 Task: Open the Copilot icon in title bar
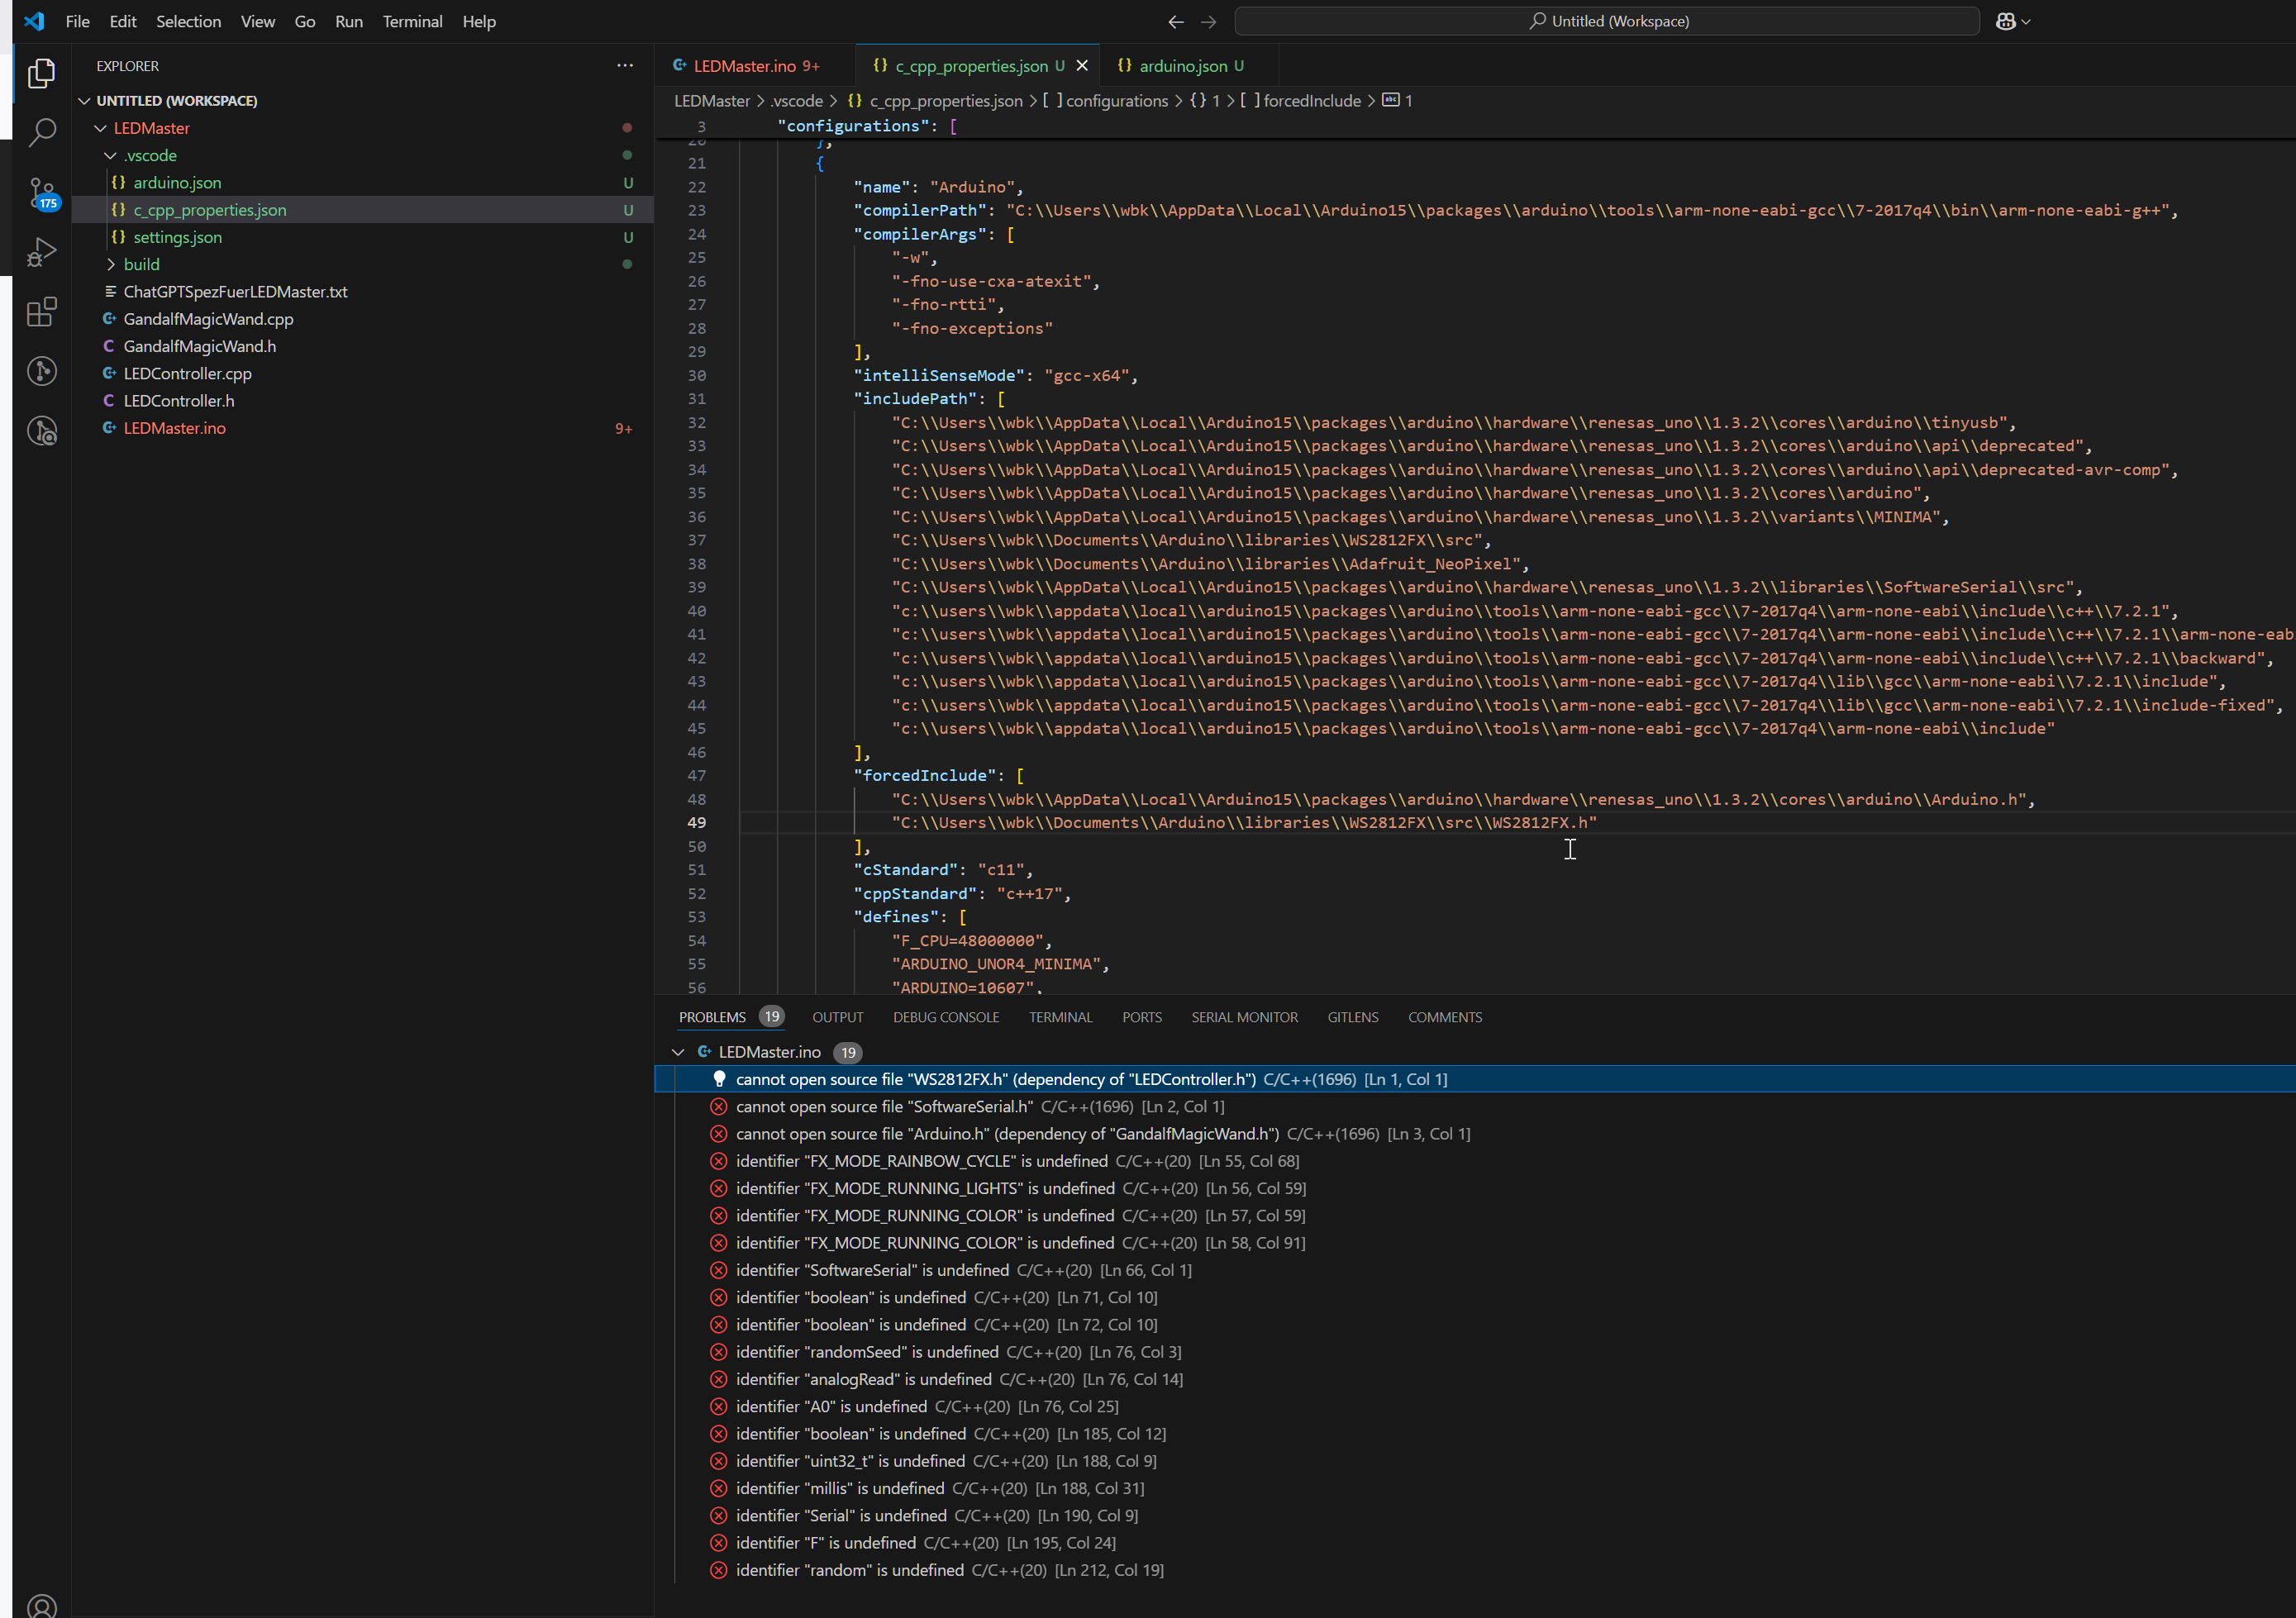(2005, 21)
